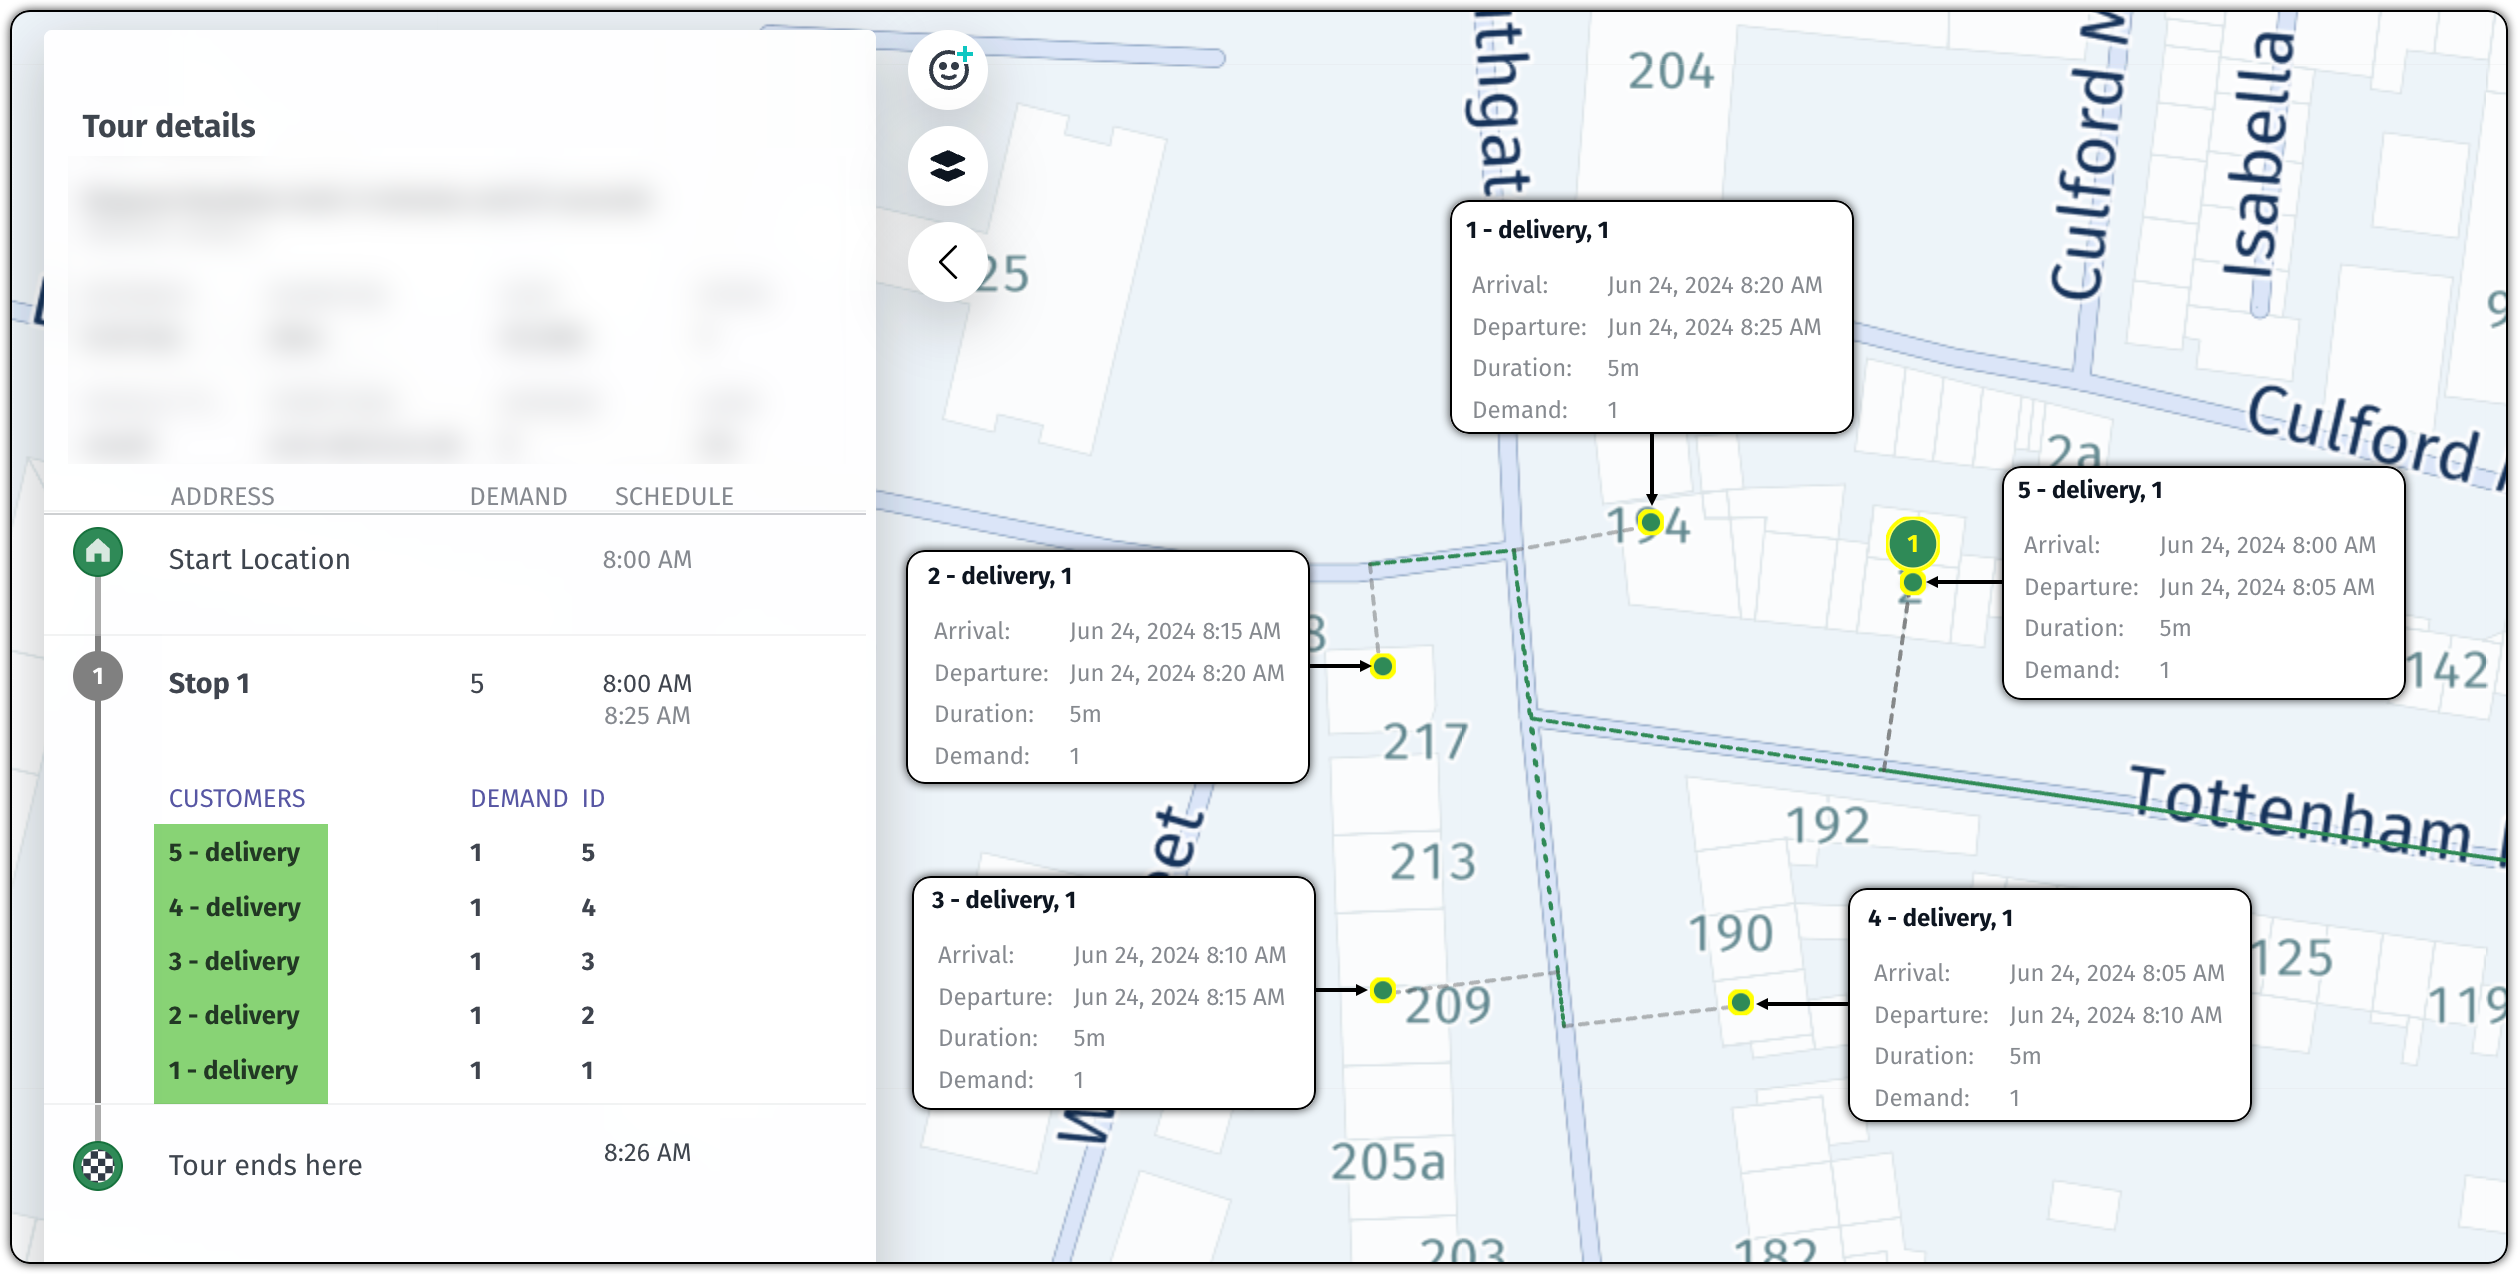Open the "Tour ends here" entry

[x=265, y=1165]
